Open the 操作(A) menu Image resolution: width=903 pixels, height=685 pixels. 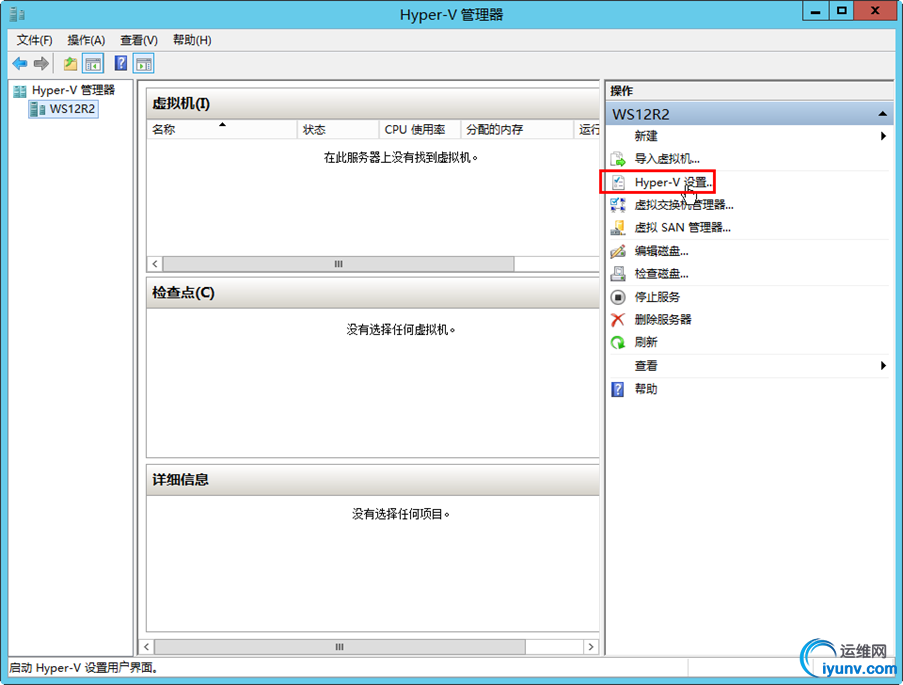(86, 40)
